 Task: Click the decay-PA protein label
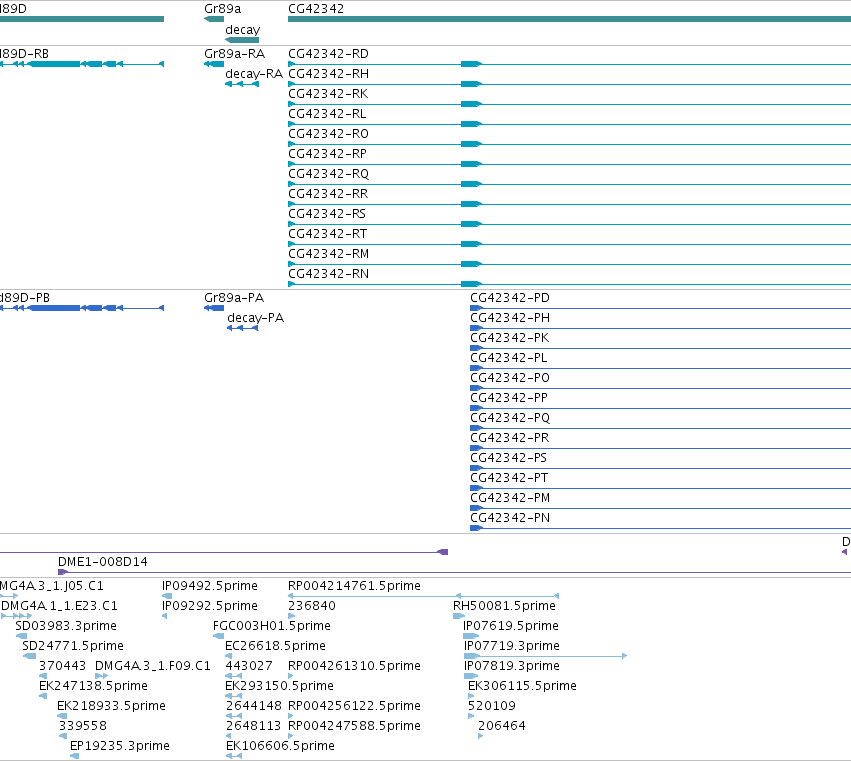pyautogui.click(x=255, y=318)
